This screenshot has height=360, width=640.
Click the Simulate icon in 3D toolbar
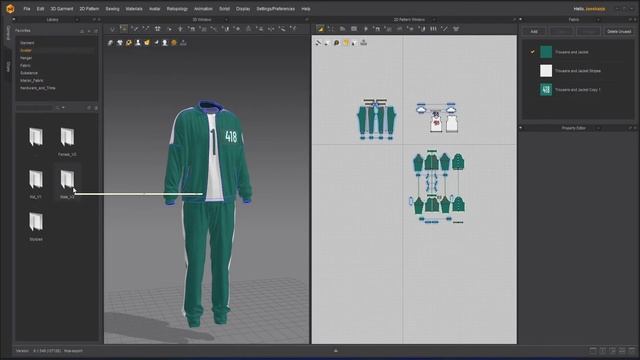[x=112, y=29]
